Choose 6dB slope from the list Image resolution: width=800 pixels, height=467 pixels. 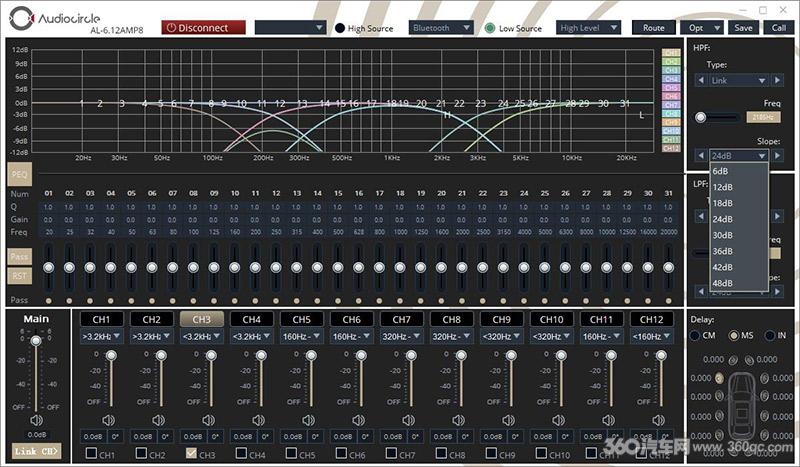click(739, 171)
